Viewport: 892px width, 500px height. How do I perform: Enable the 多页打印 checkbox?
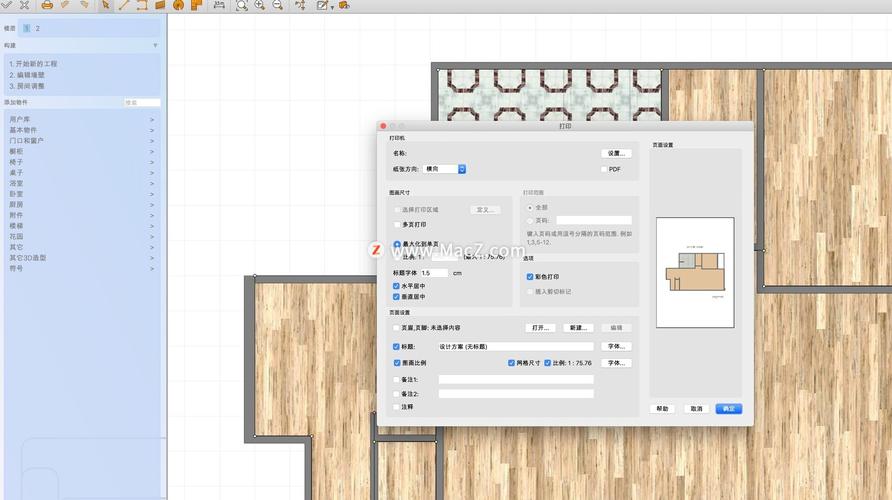coord(397,225)
